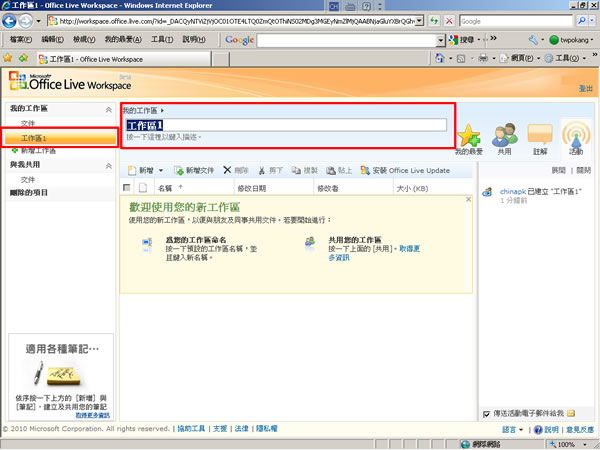The width and height of the screenshot is (600, 450).
Task: Click the 剪下 scissors cut button
Action: coord(270,170)
